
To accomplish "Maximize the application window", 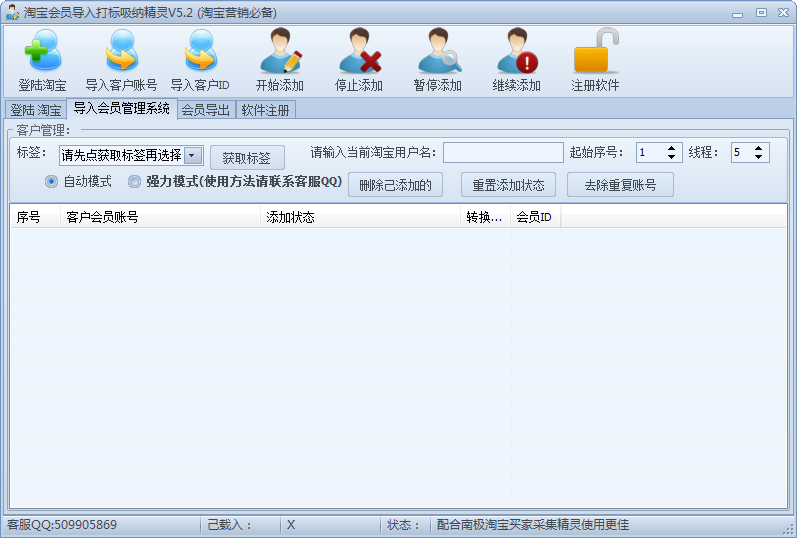I will click(x=761, y=13).
